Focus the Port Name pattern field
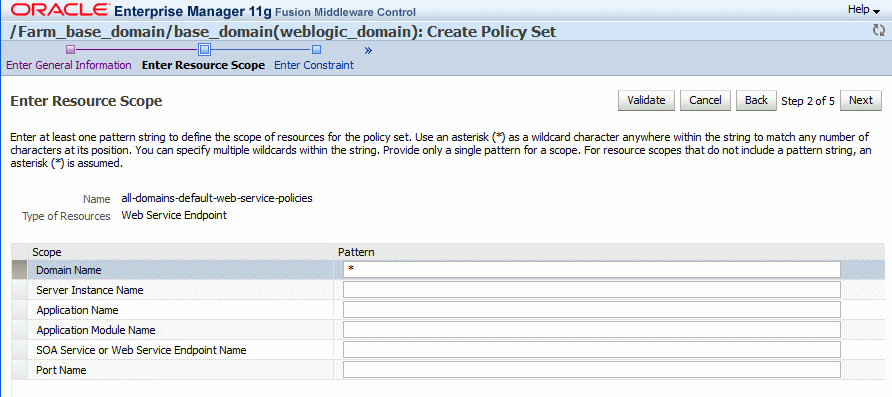The width and height of the screenshot is (892, 397). click(x=592, y=370)
